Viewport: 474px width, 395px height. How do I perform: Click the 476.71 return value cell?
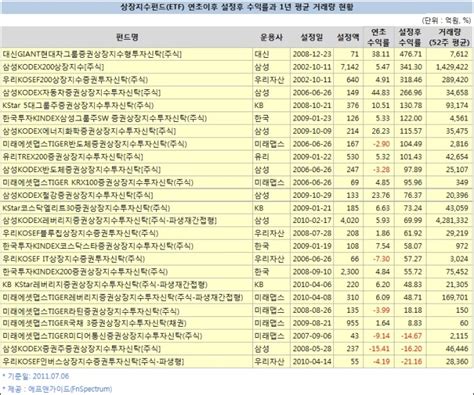411,54
